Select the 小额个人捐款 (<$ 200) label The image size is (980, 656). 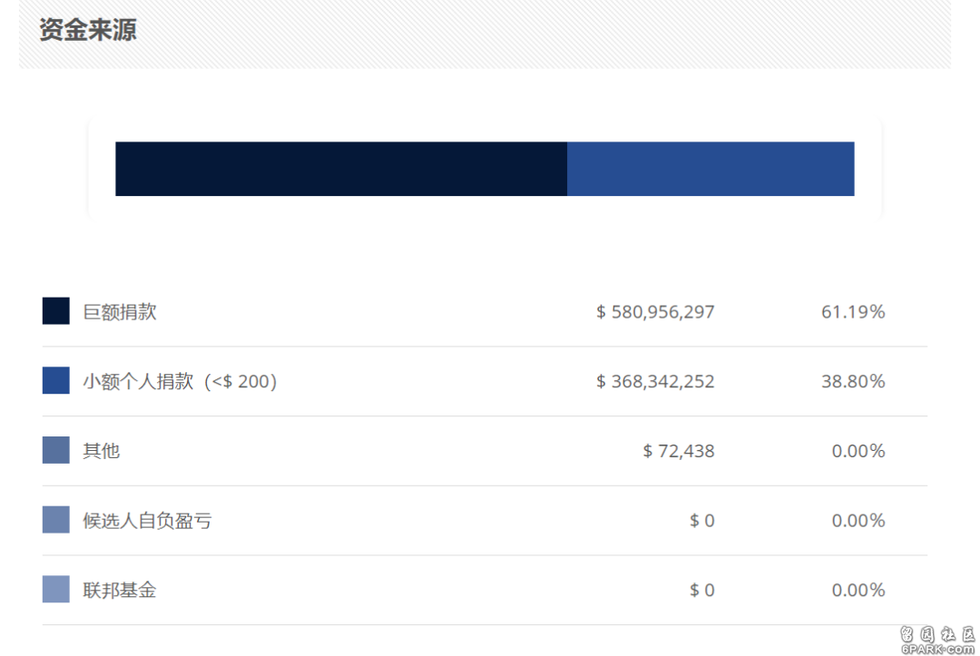(x=180, y=381)
